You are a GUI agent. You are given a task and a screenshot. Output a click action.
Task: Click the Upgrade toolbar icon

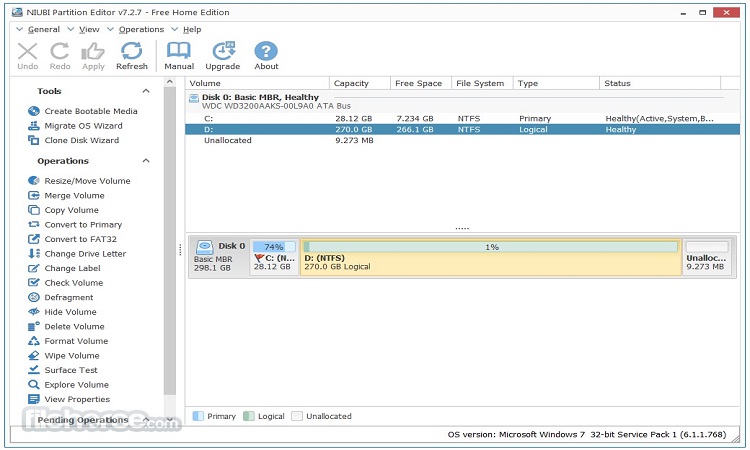(x=222, y=55)
